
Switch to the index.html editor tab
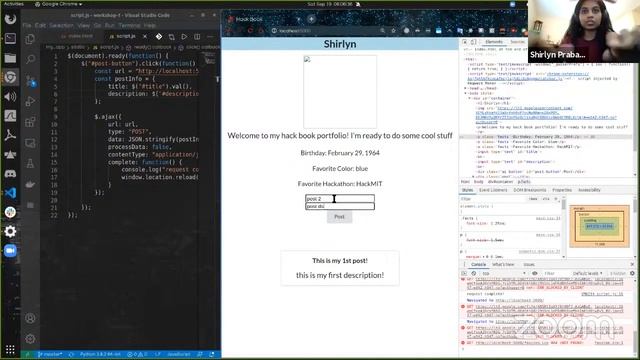(77, 36)
